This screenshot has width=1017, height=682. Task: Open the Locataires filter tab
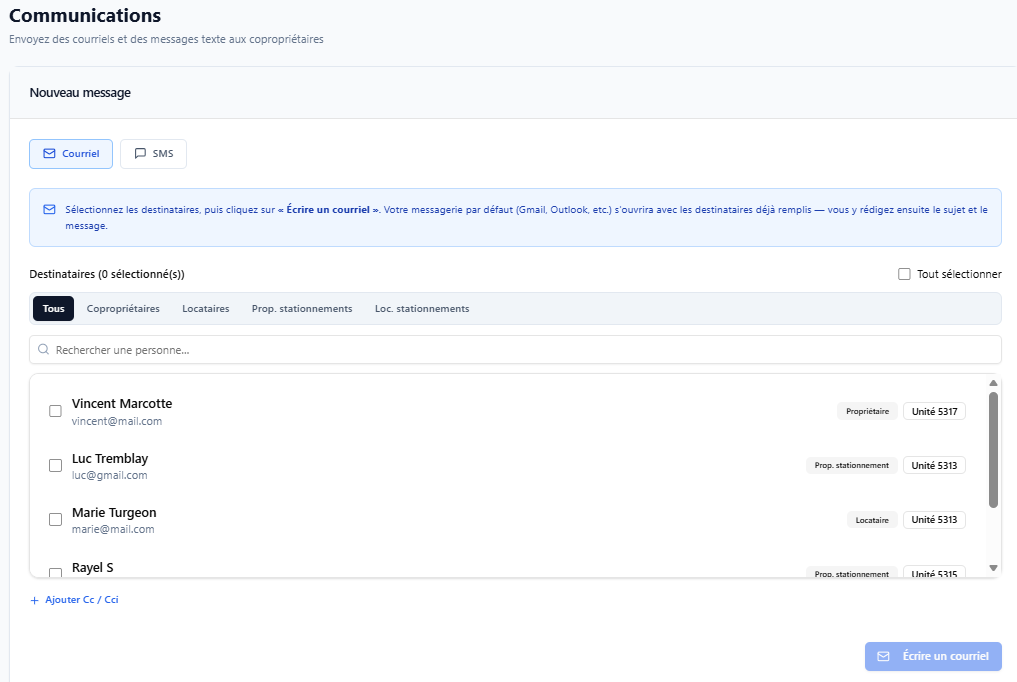pyautogui.click(x=206, y=309)
